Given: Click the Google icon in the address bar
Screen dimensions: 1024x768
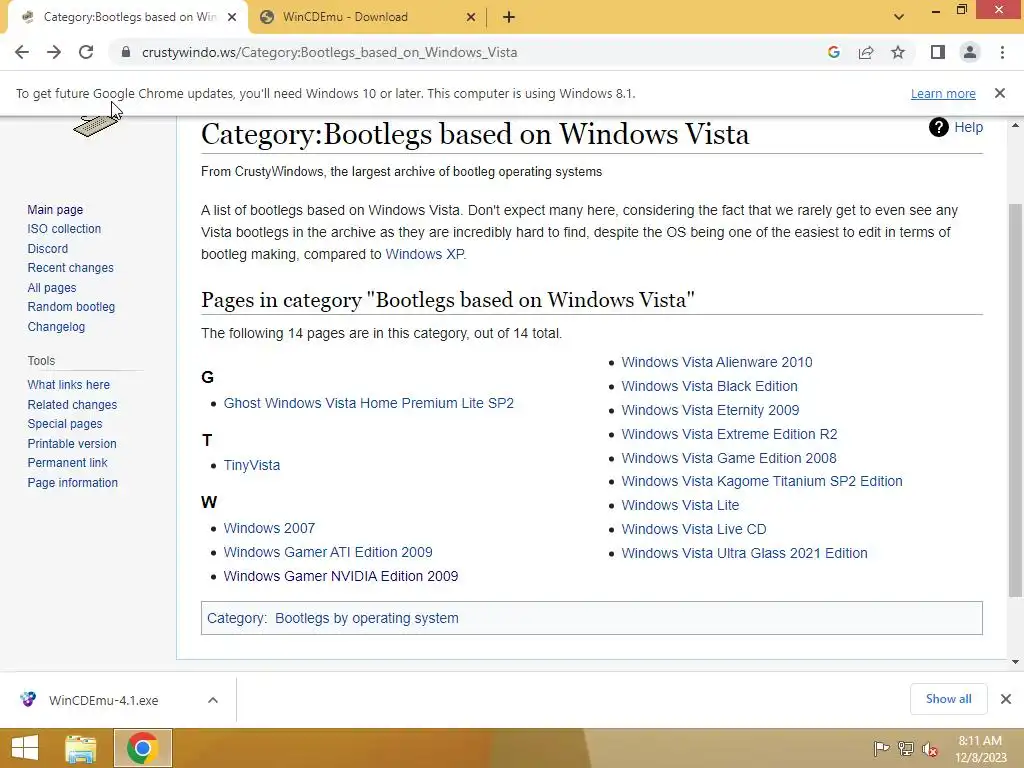Looking at the screenshot, I should [x=833, y=52].
